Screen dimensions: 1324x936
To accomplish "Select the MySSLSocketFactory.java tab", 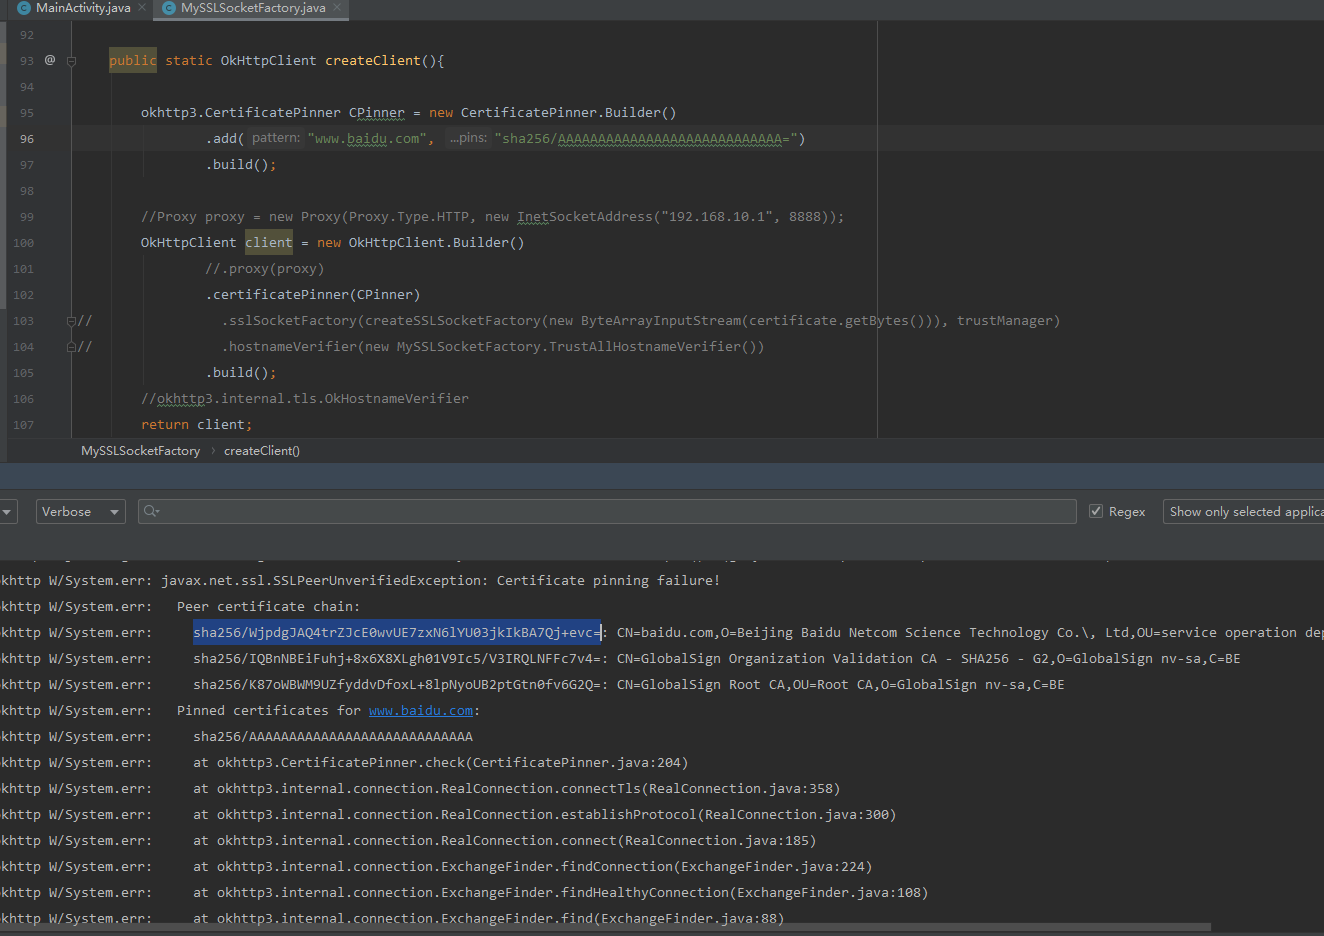I will [x=253, y=8].
